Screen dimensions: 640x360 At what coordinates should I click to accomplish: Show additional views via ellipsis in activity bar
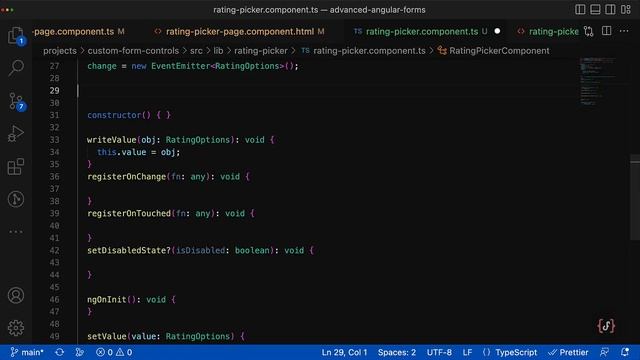[x=16, y=232]
